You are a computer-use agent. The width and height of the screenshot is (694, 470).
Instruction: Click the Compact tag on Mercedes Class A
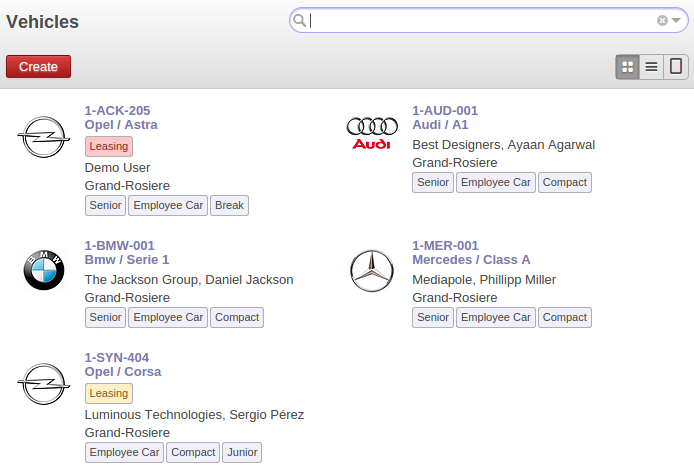565,317
